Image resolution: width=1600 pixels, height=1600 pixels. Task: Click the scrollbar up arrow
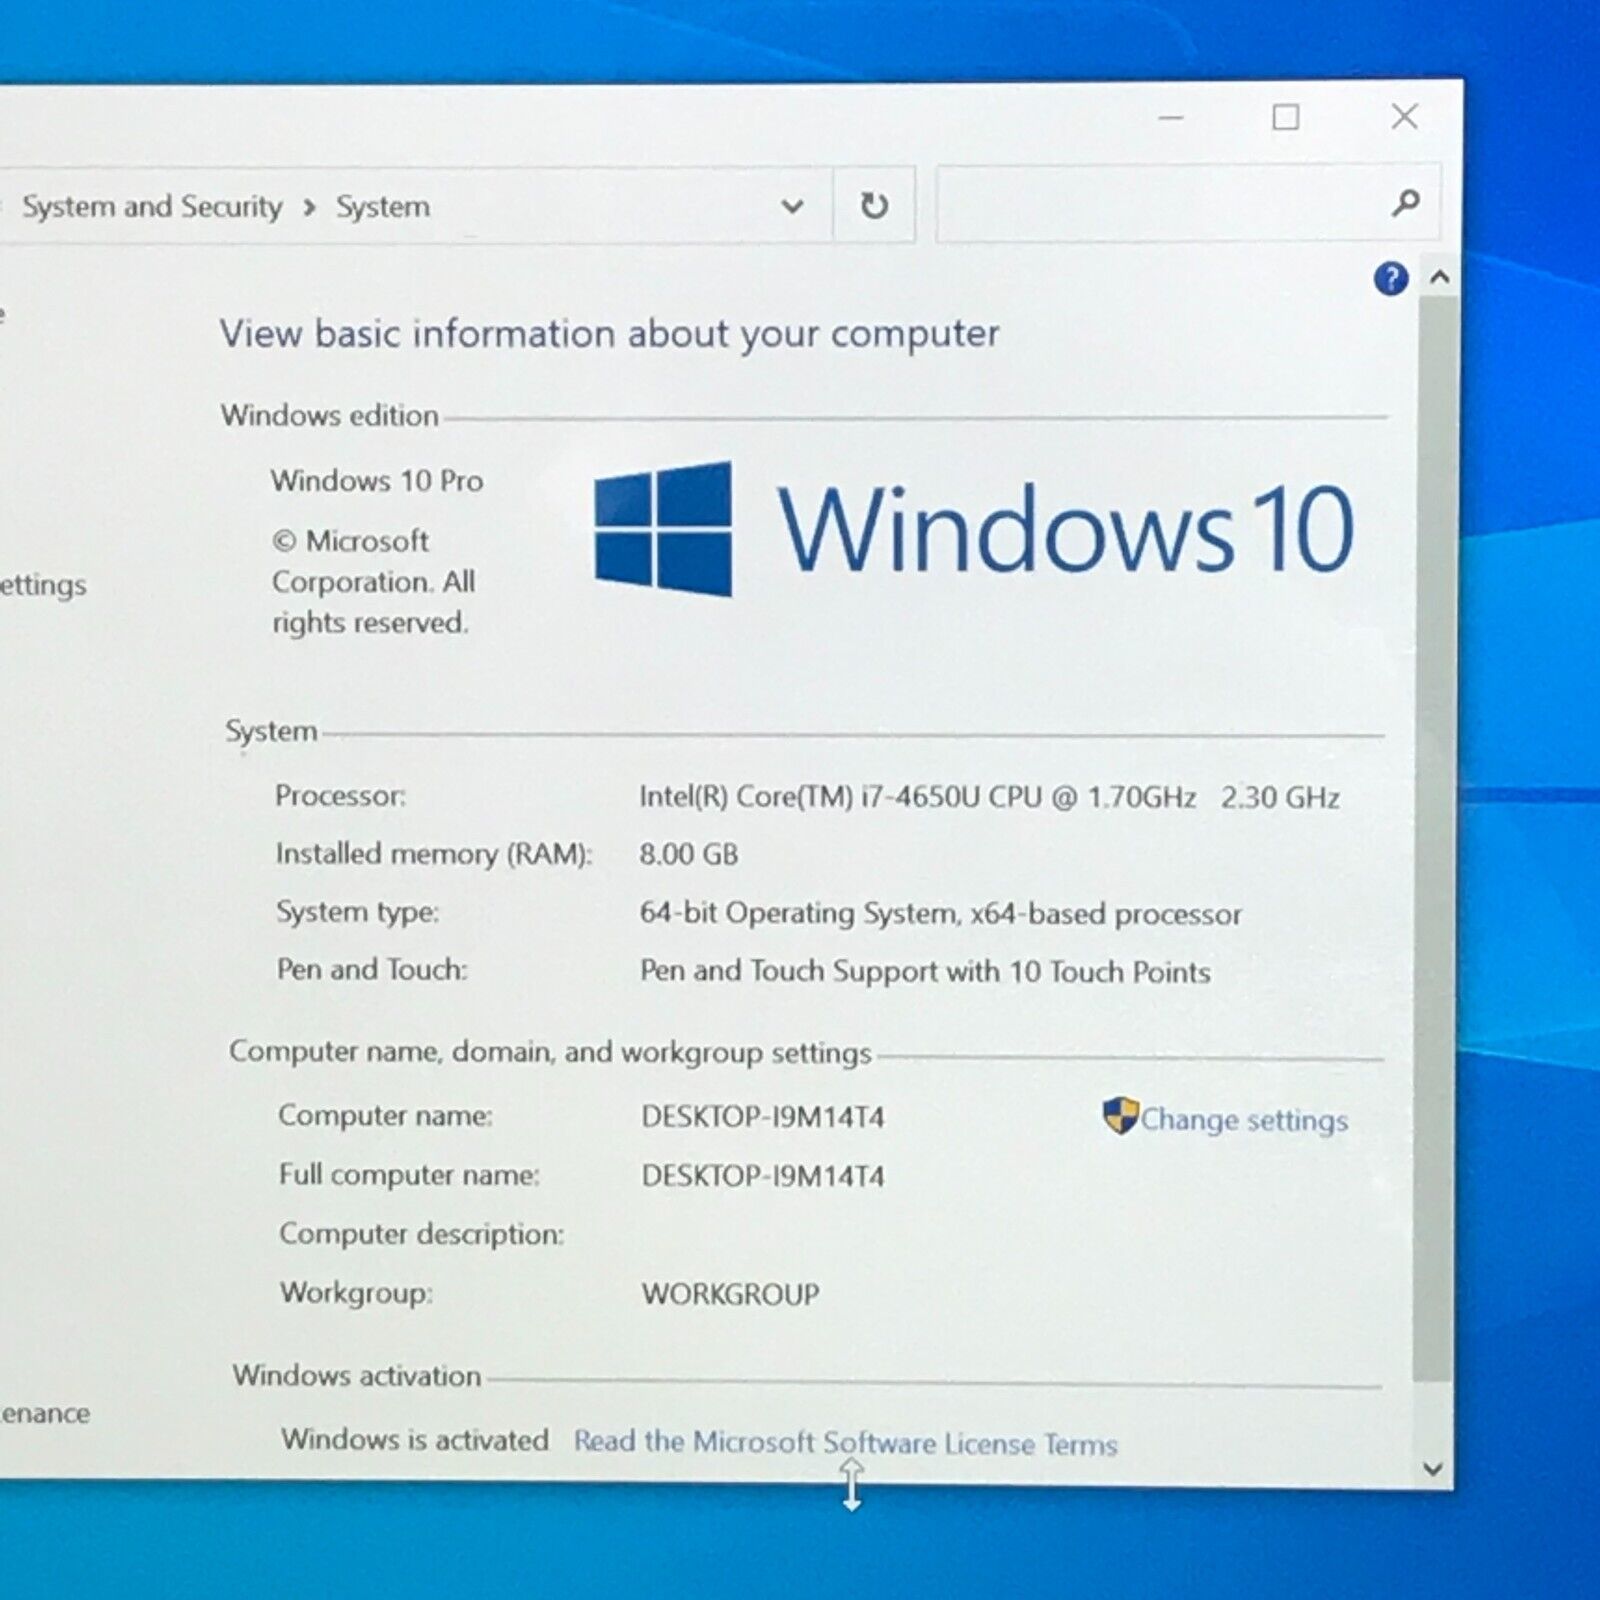coord(1439,277)
